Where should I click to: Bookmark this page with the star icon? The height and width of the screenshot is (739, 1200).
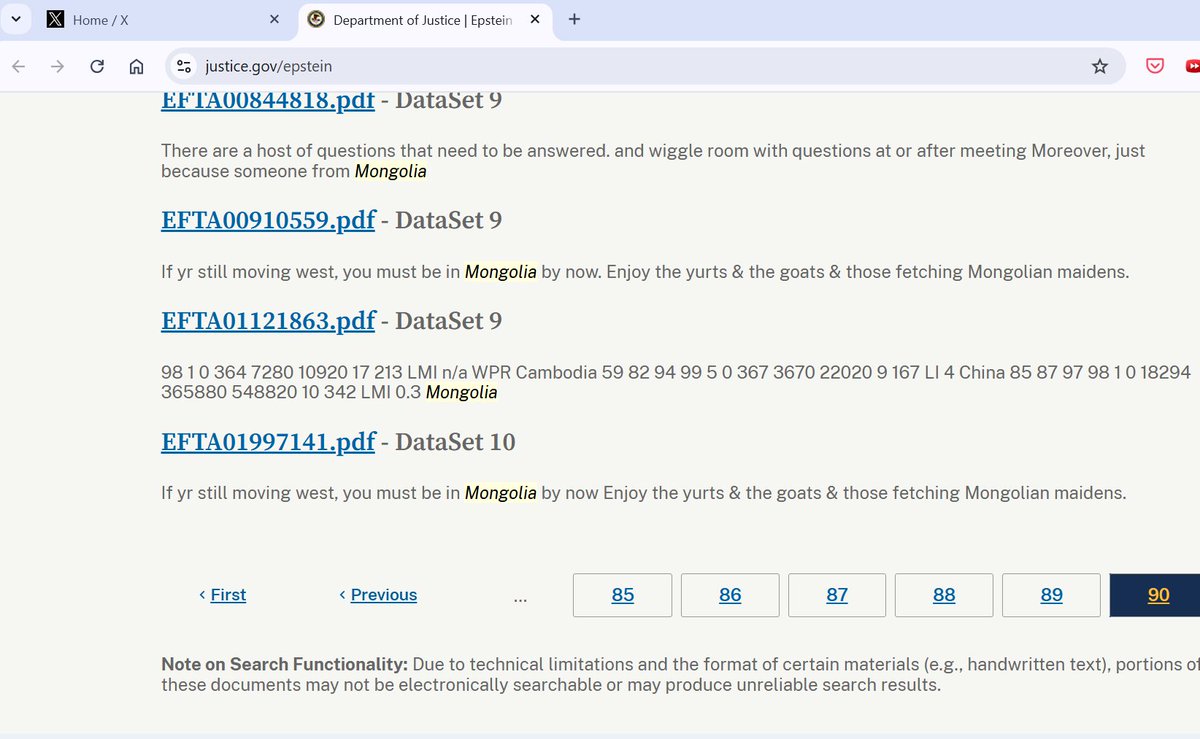pyautogui.click(x=1100, y=67)
